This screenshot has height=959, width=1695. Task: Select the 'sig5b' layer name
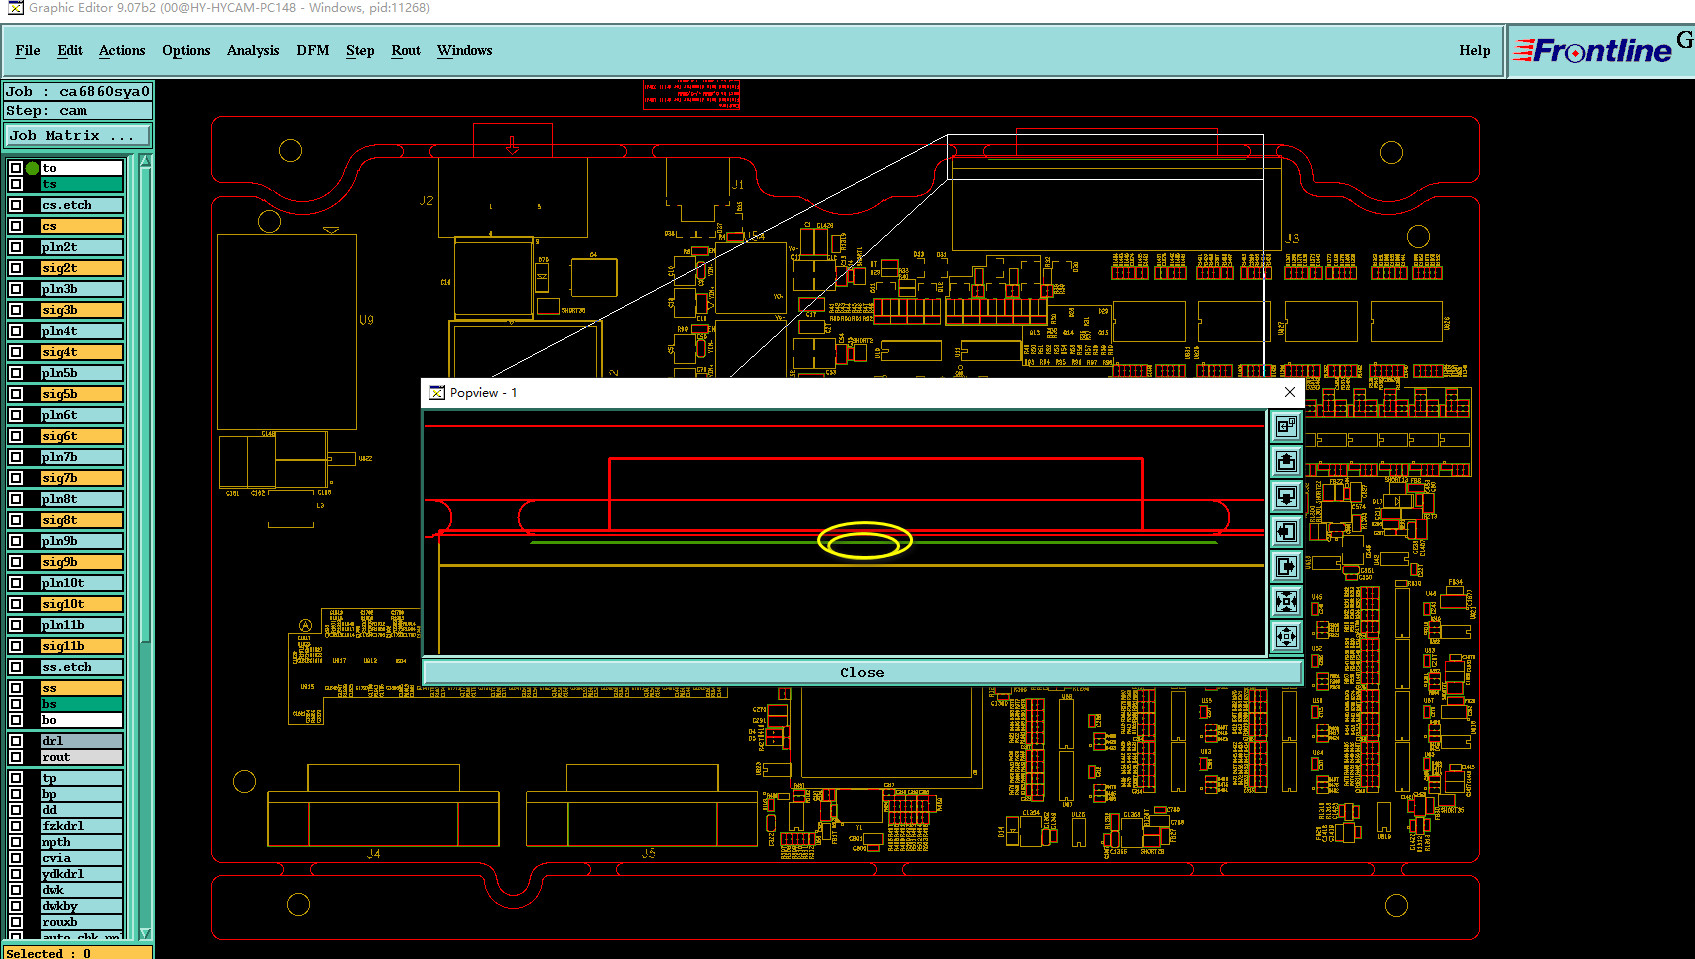(82, 394)
